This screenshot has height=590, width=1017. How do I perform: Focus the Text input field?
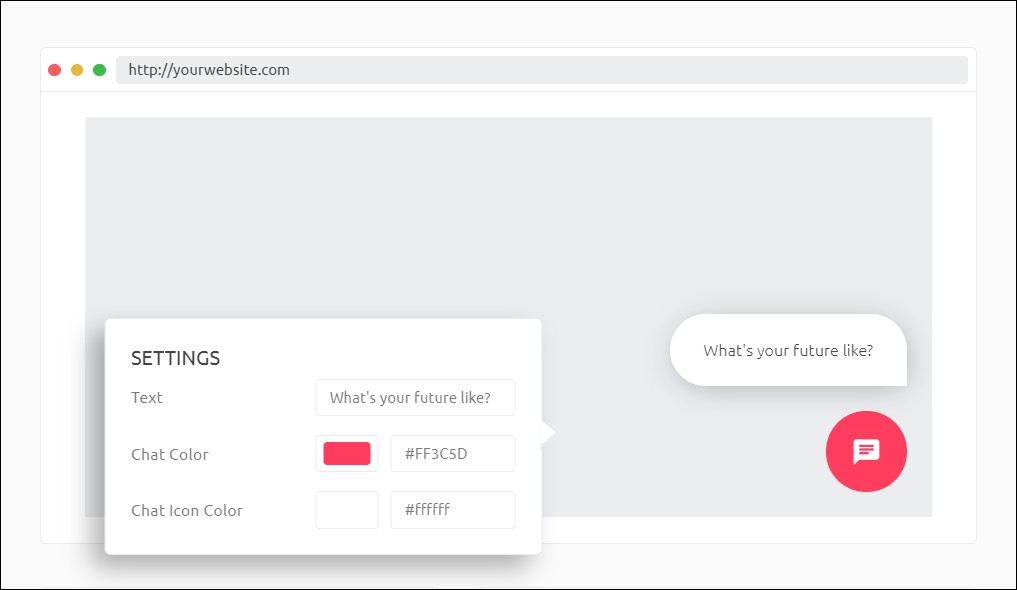pyautogui.click(x=415, y=397)
